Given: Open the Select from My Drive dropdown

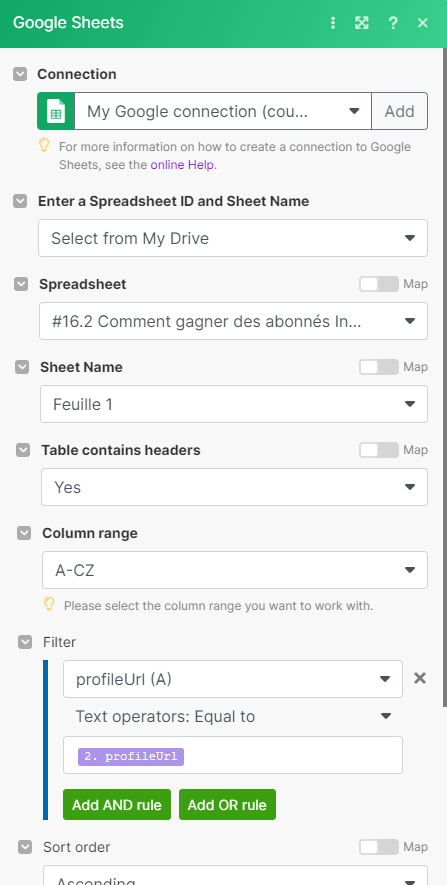Looking at the screenshot, I should [x=233, y=238].
